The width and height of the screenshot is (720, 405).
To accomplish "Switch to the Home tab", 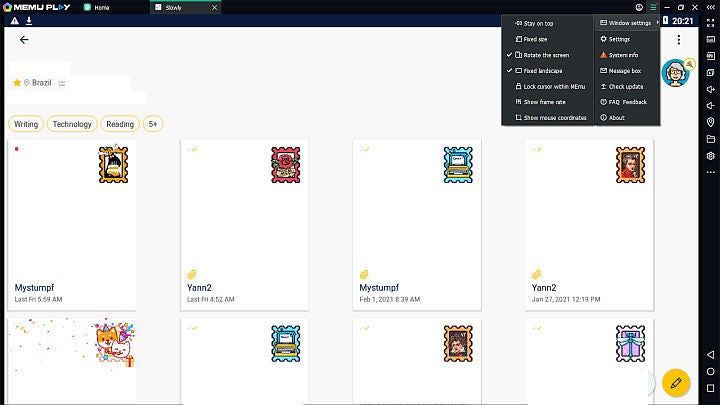I will coord(97,7).
